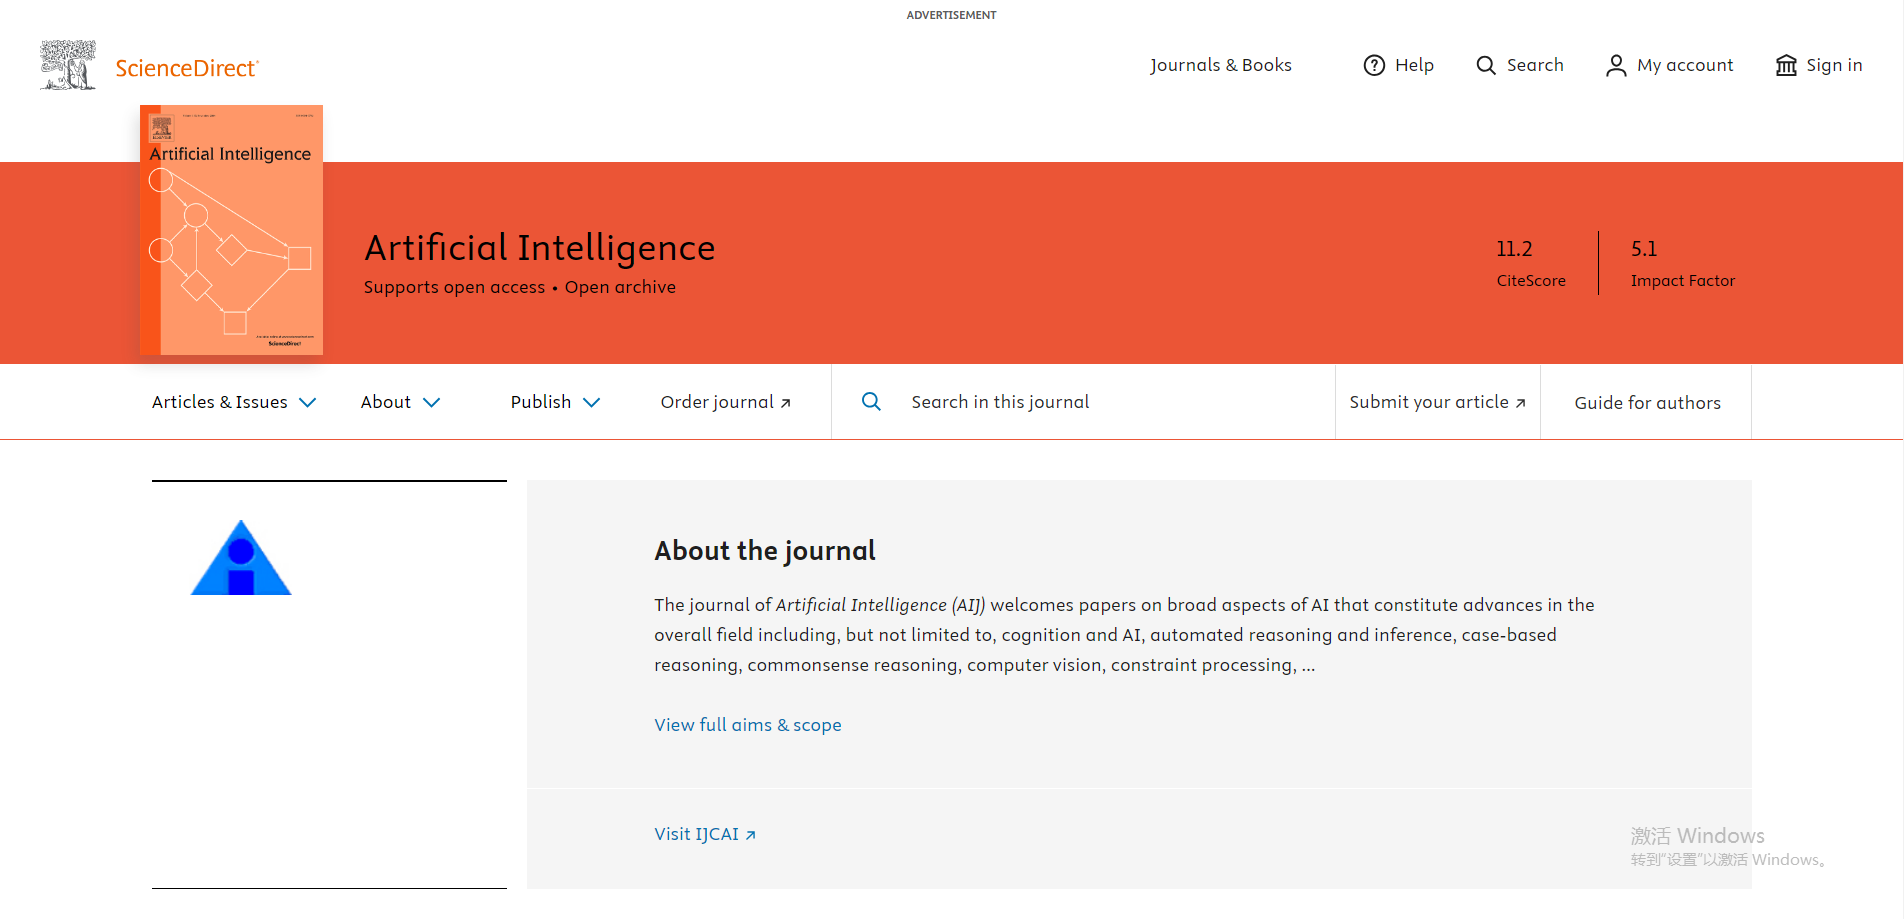
Task: Click the Elsevier tree logo
Action: (x=68, y=65)
